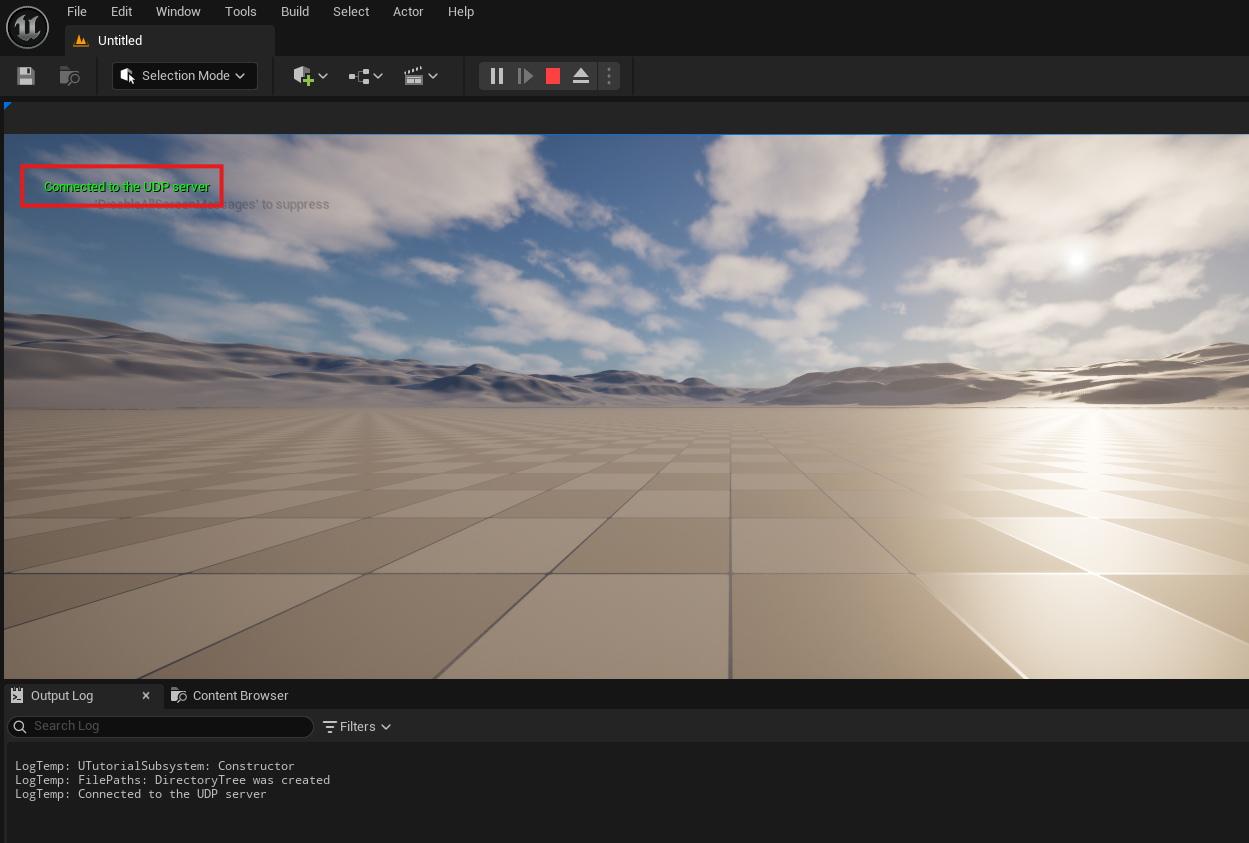The image size is (1249, 843).
Task: Click the eject from player icon
Action: (x=581, y=76)
